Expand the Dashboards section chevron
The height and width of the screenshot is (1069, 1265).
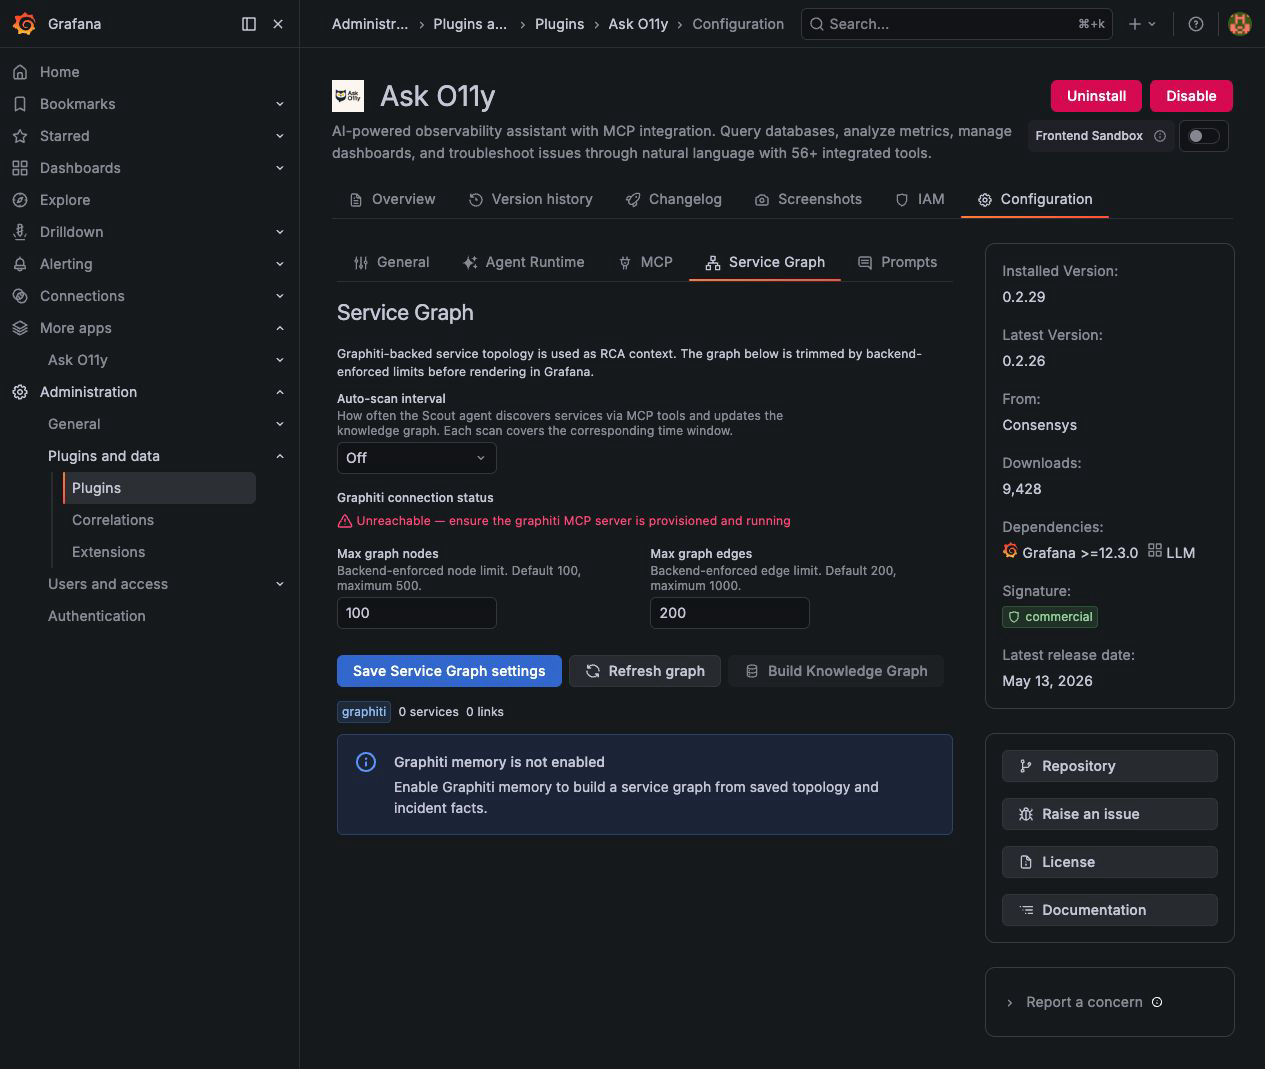(280, 168)
